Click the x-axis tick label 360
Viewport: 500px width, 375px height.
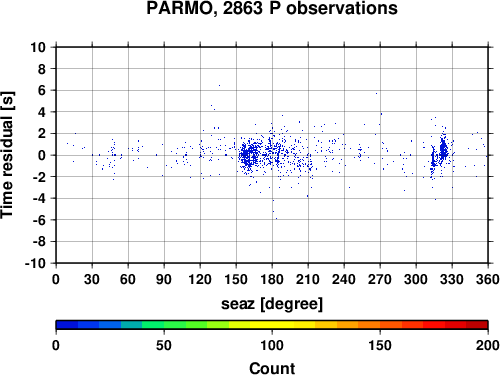coord(488,279)
